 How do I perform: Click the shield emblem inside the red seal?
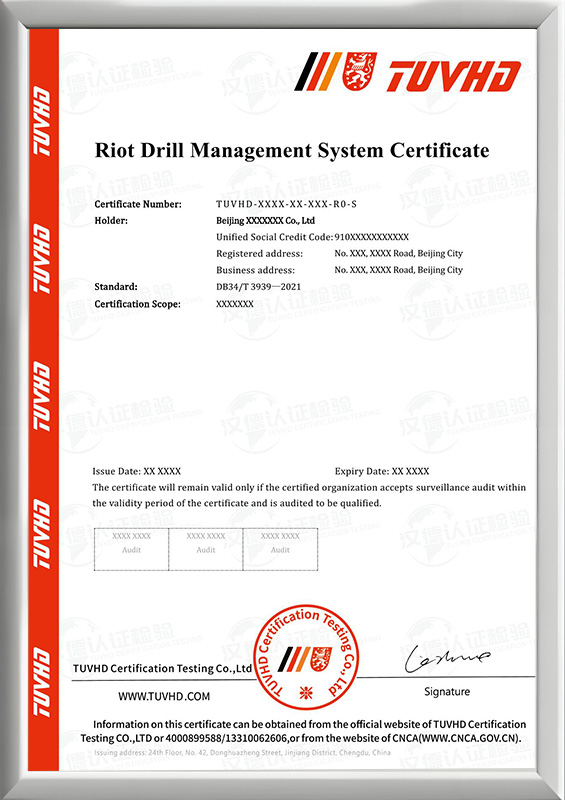click(x=321, y=659)
